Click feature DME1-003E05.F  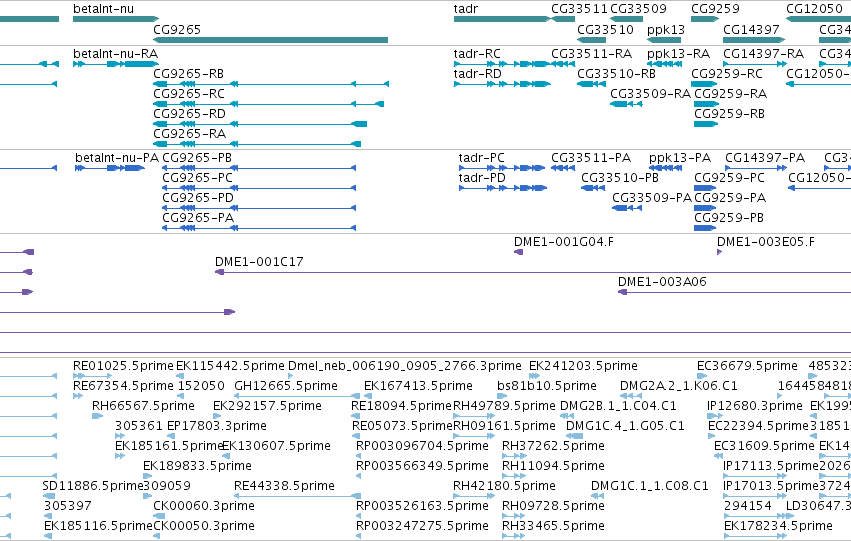pos(720,252)
